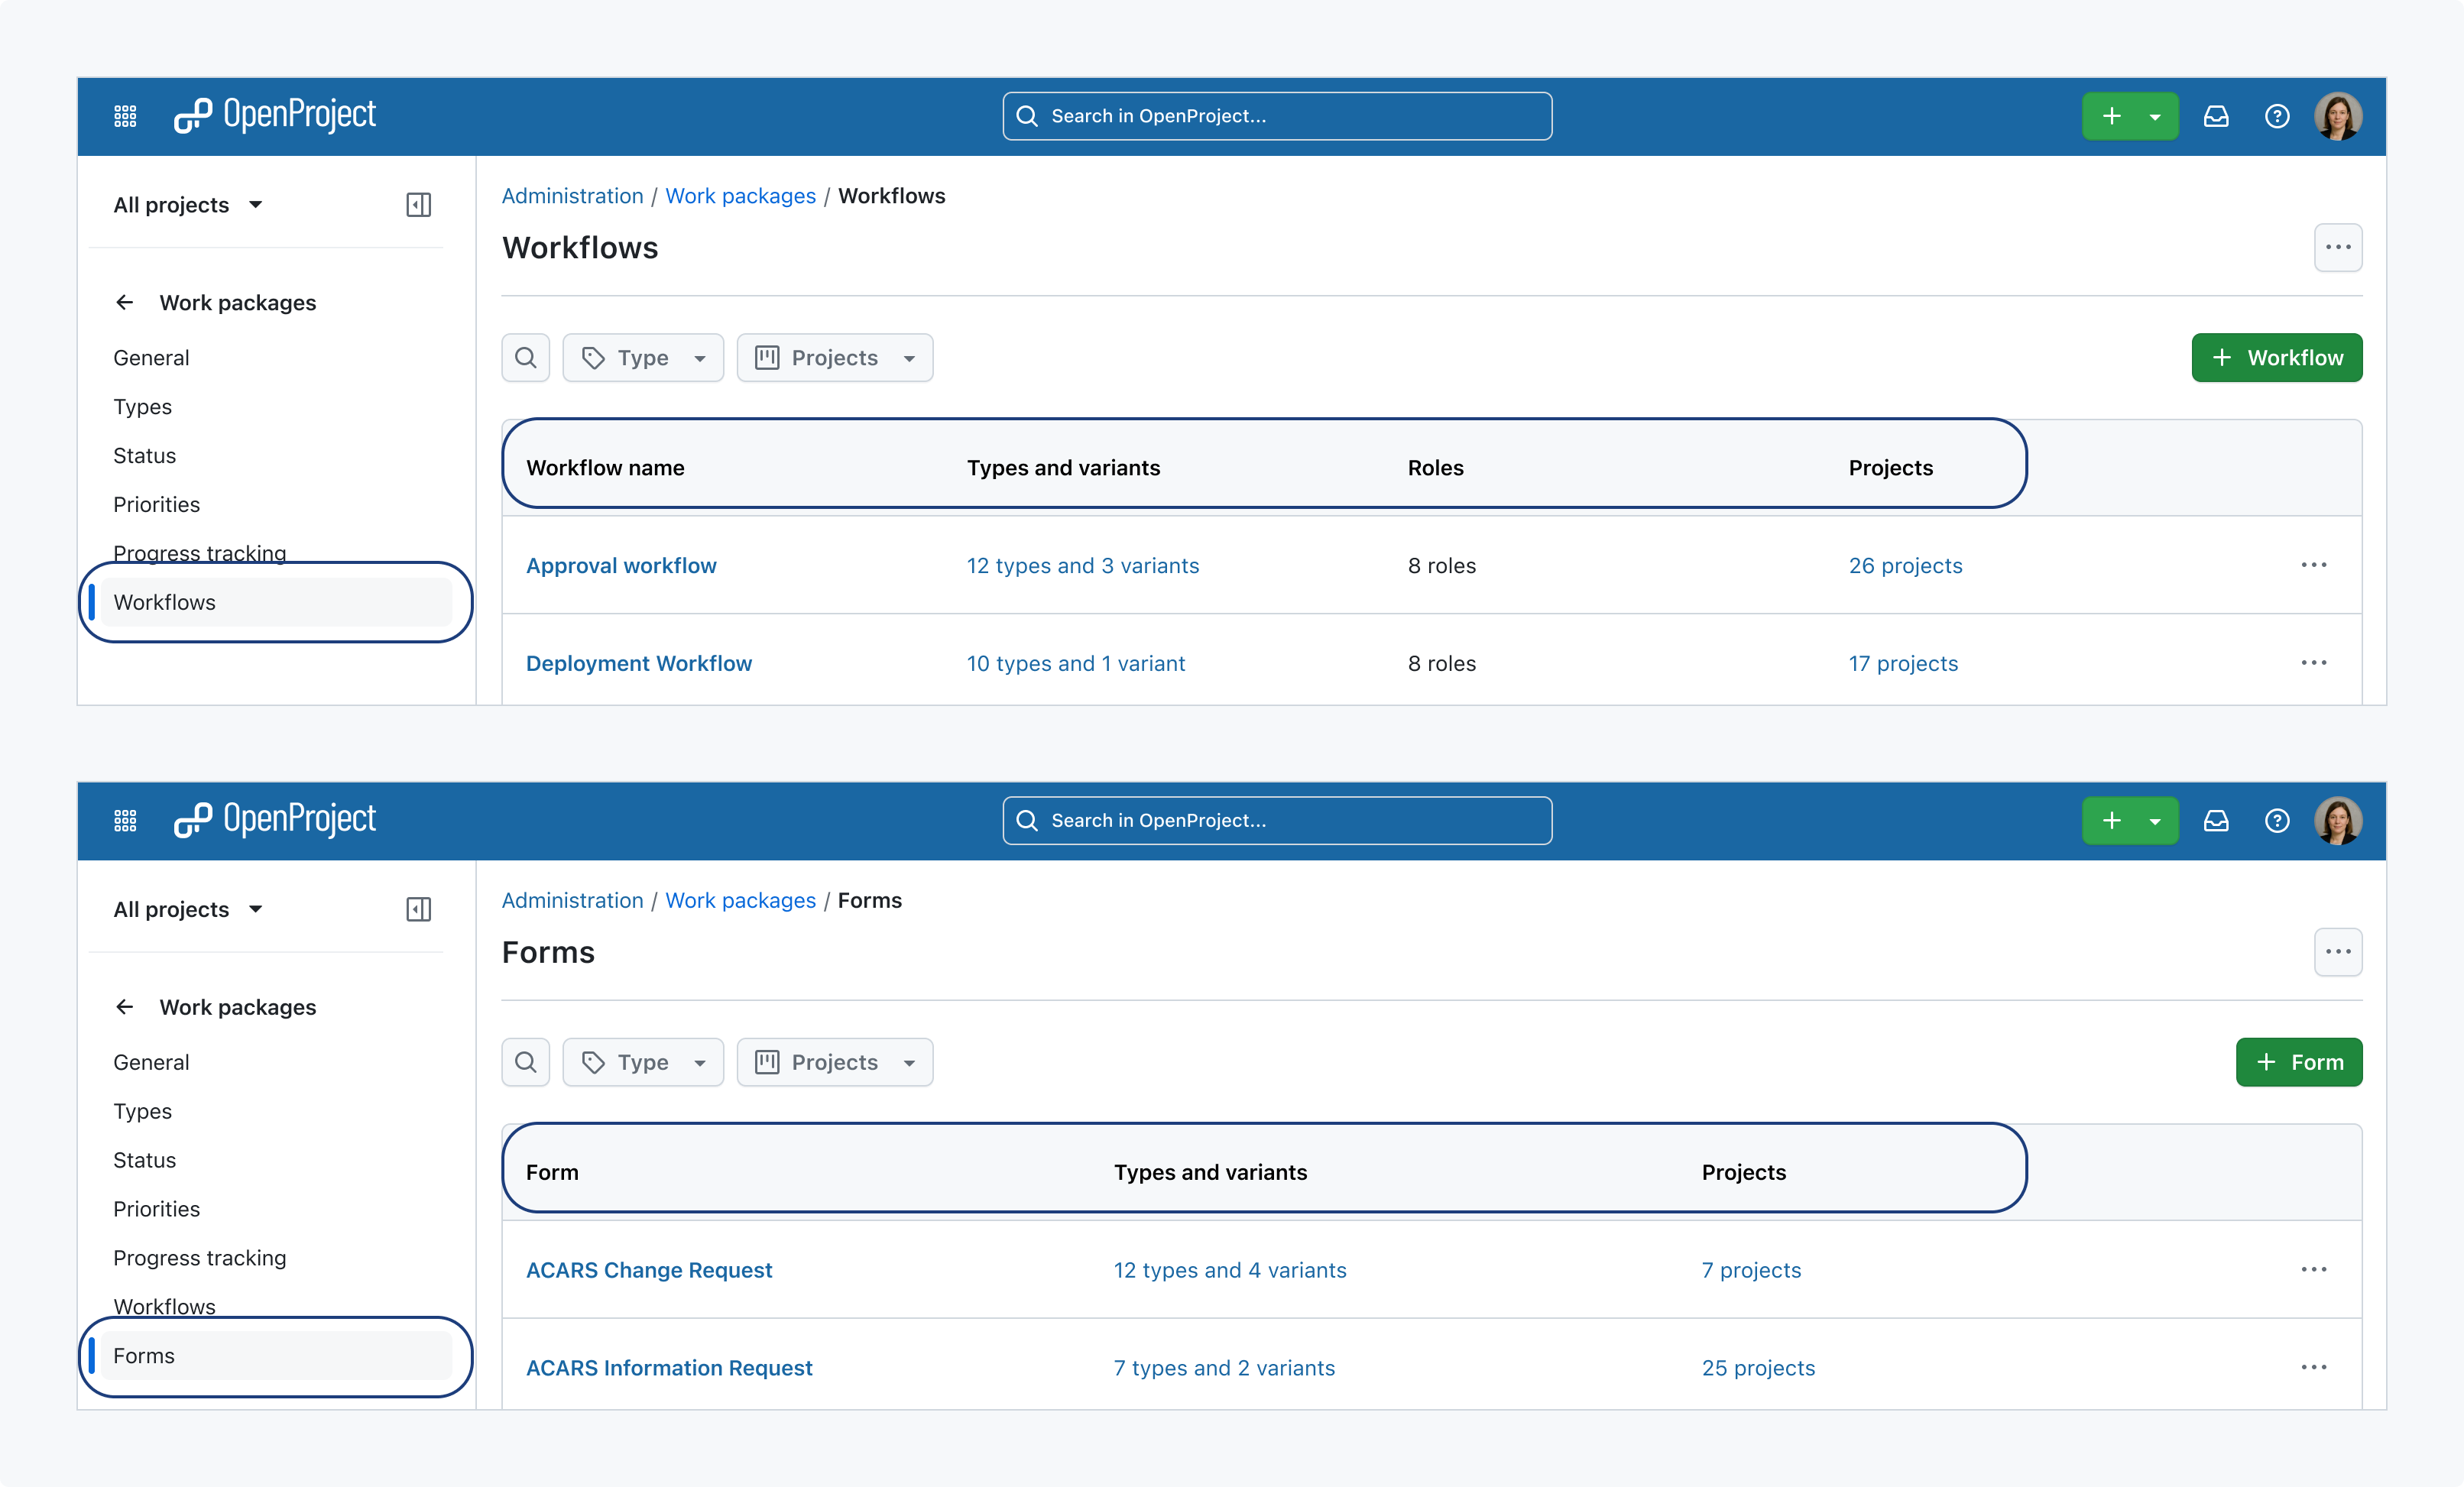The width and height of the screenshot is (2464, 1487).
Task: Click the search field in the Workflows window
Action: 1277,116
